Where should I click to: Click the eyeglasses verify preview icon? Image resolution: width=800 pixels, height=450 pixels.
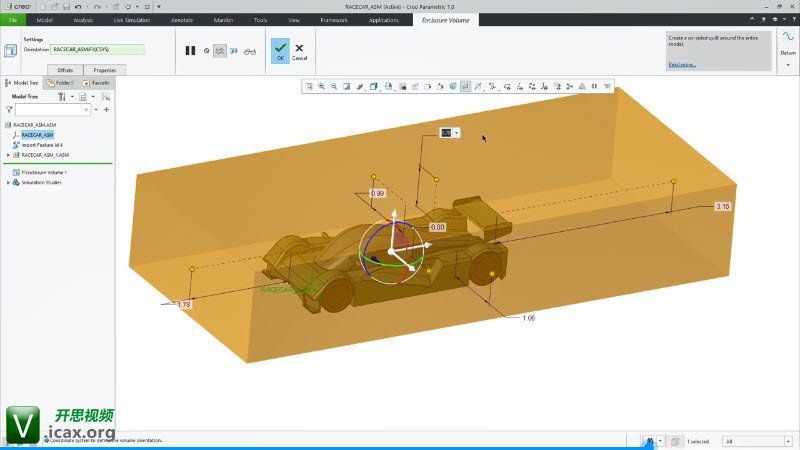click(x=250, y=50)
